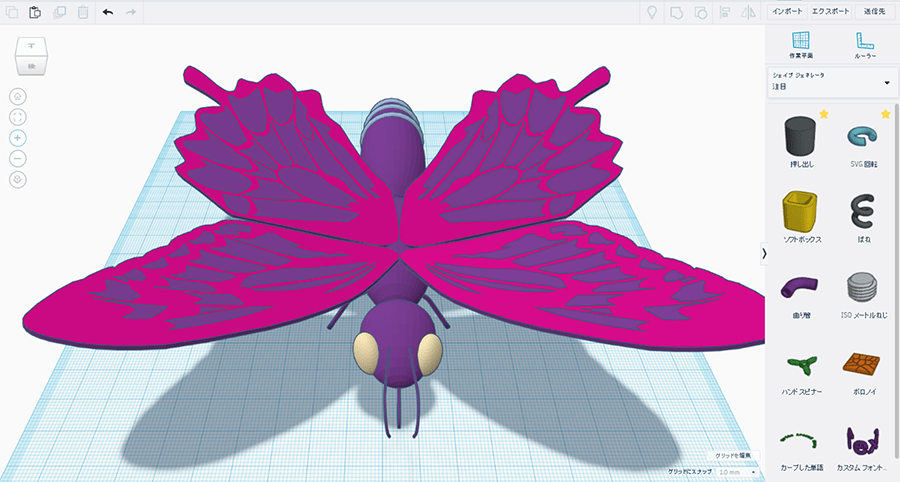Click the Copy icon in the toolbar
The width and height of the screenshot is (900, 482).
coord(11,12)
